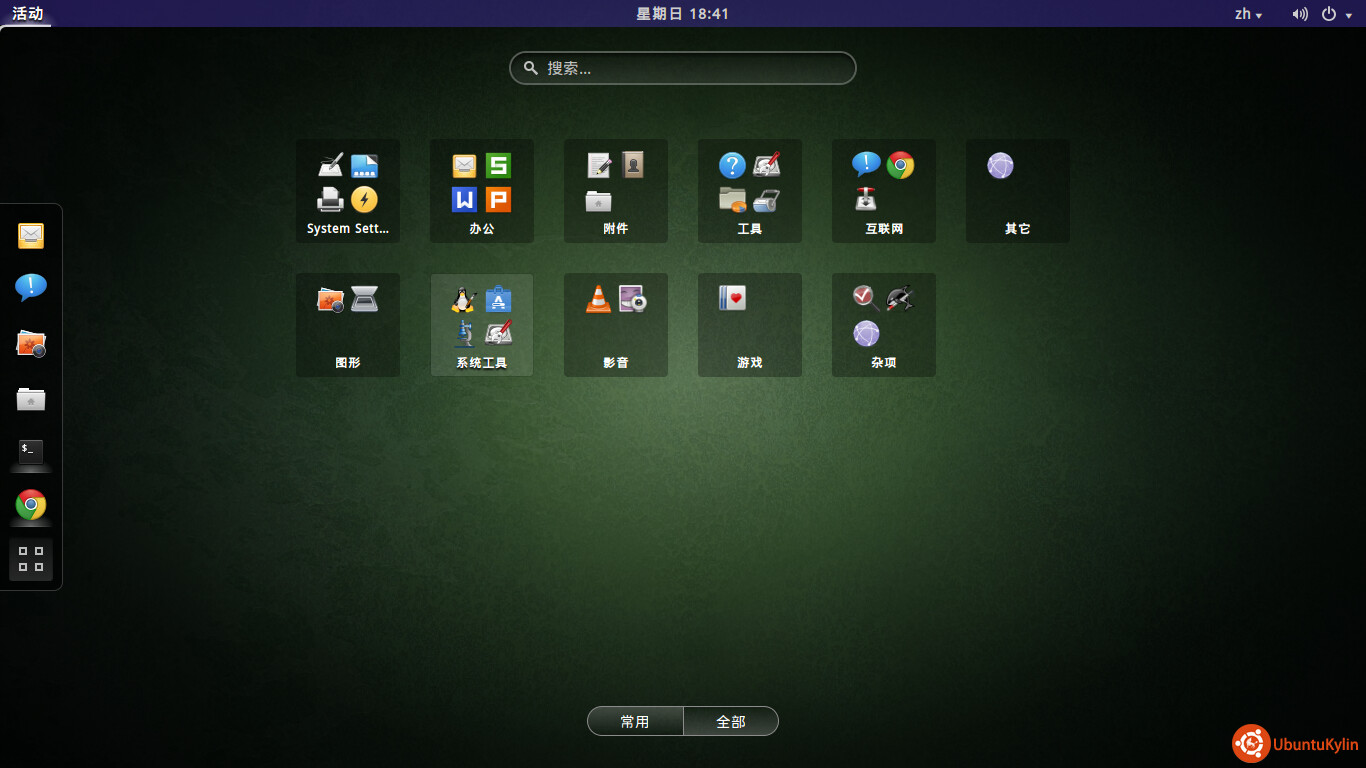Image resolution: width=1366 pixels, height=768 pixels.
Task: Open the System Settings app folder
Action: point(347,191)
